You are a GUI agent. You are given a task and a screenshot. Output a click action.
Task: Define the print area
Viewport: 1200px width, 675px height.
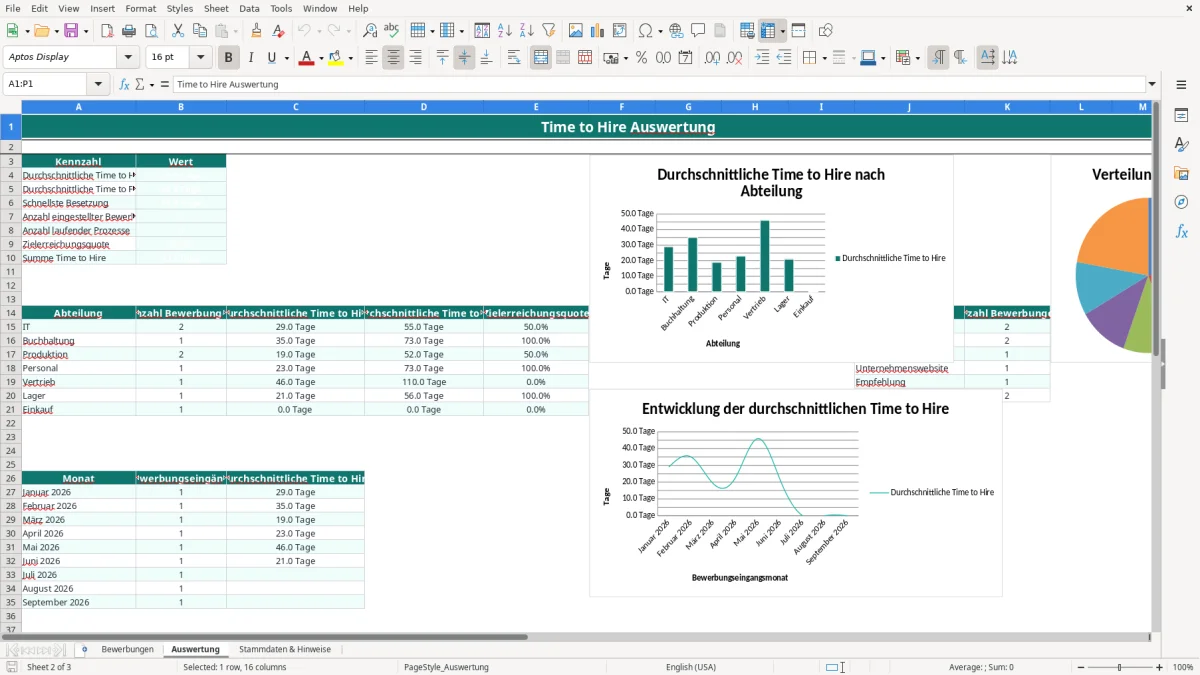(x=748, y=31)
